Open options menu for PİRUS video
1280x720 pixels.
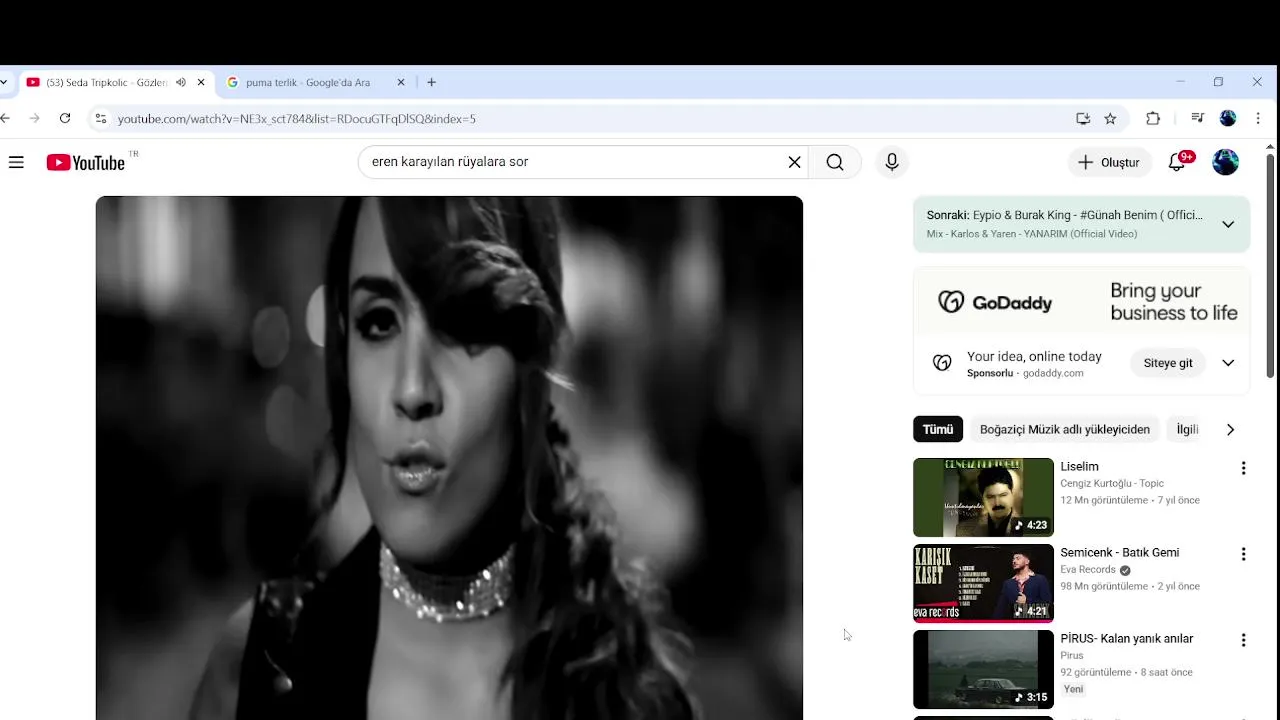[1243, 640]
